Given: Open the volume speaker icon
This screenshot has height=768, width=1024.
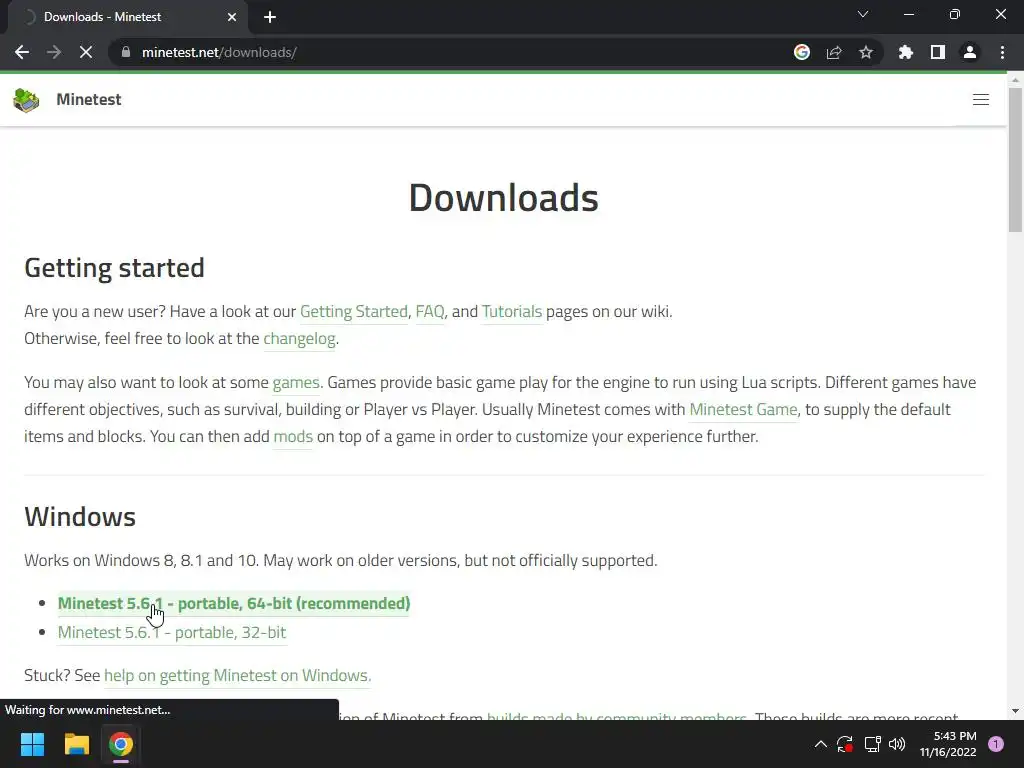Looking at the screenshot, I should 897,744.
